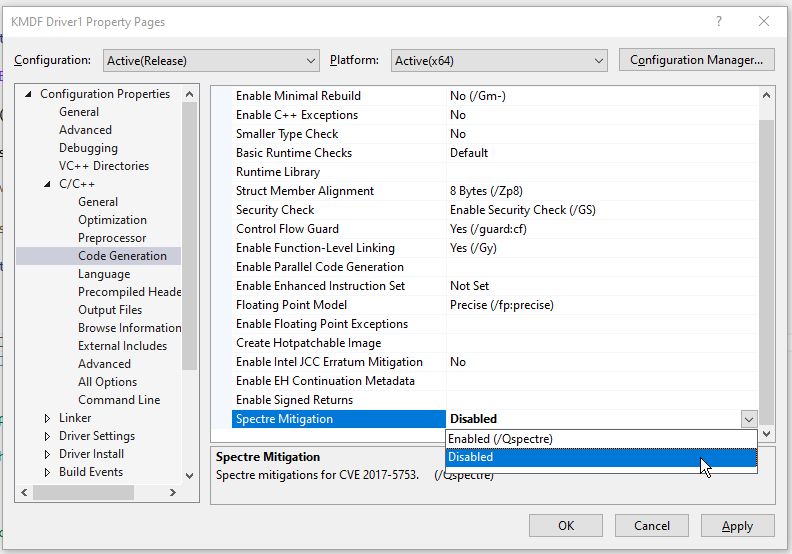Select the Browse Information page

pyautogui.click(x=129, y=328)
